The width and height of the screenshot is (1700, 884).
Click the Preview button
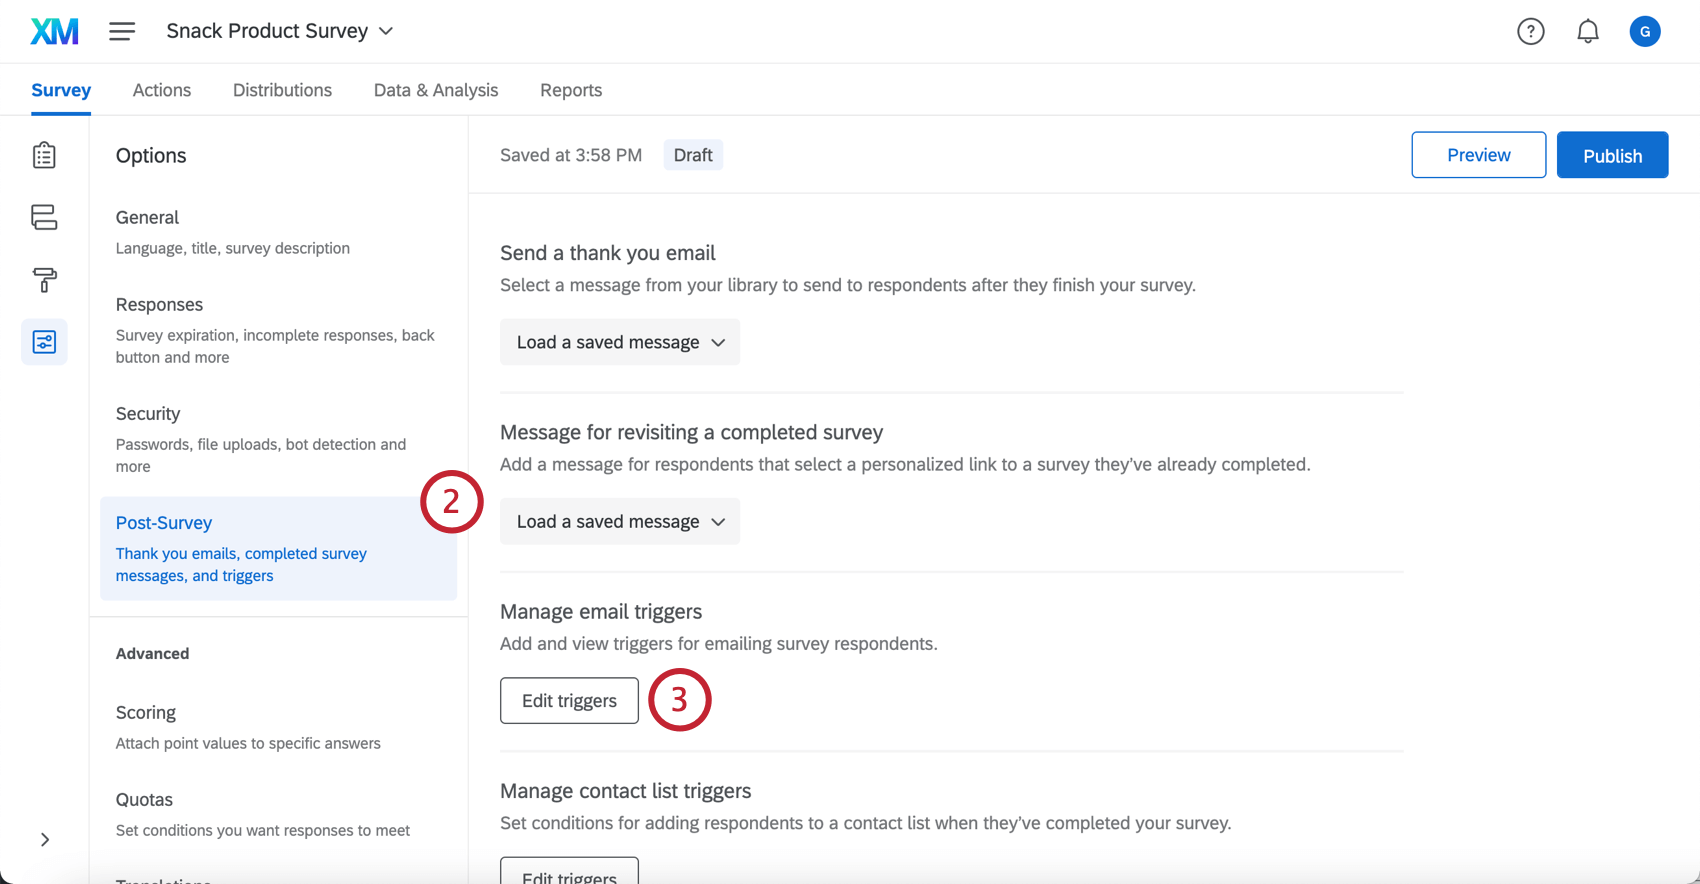tap(1478, 155)
